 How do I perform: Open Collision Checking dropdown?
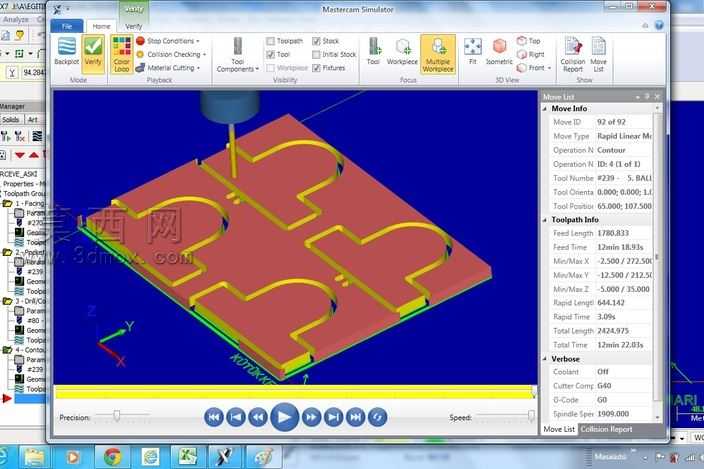tap(171, 54)
